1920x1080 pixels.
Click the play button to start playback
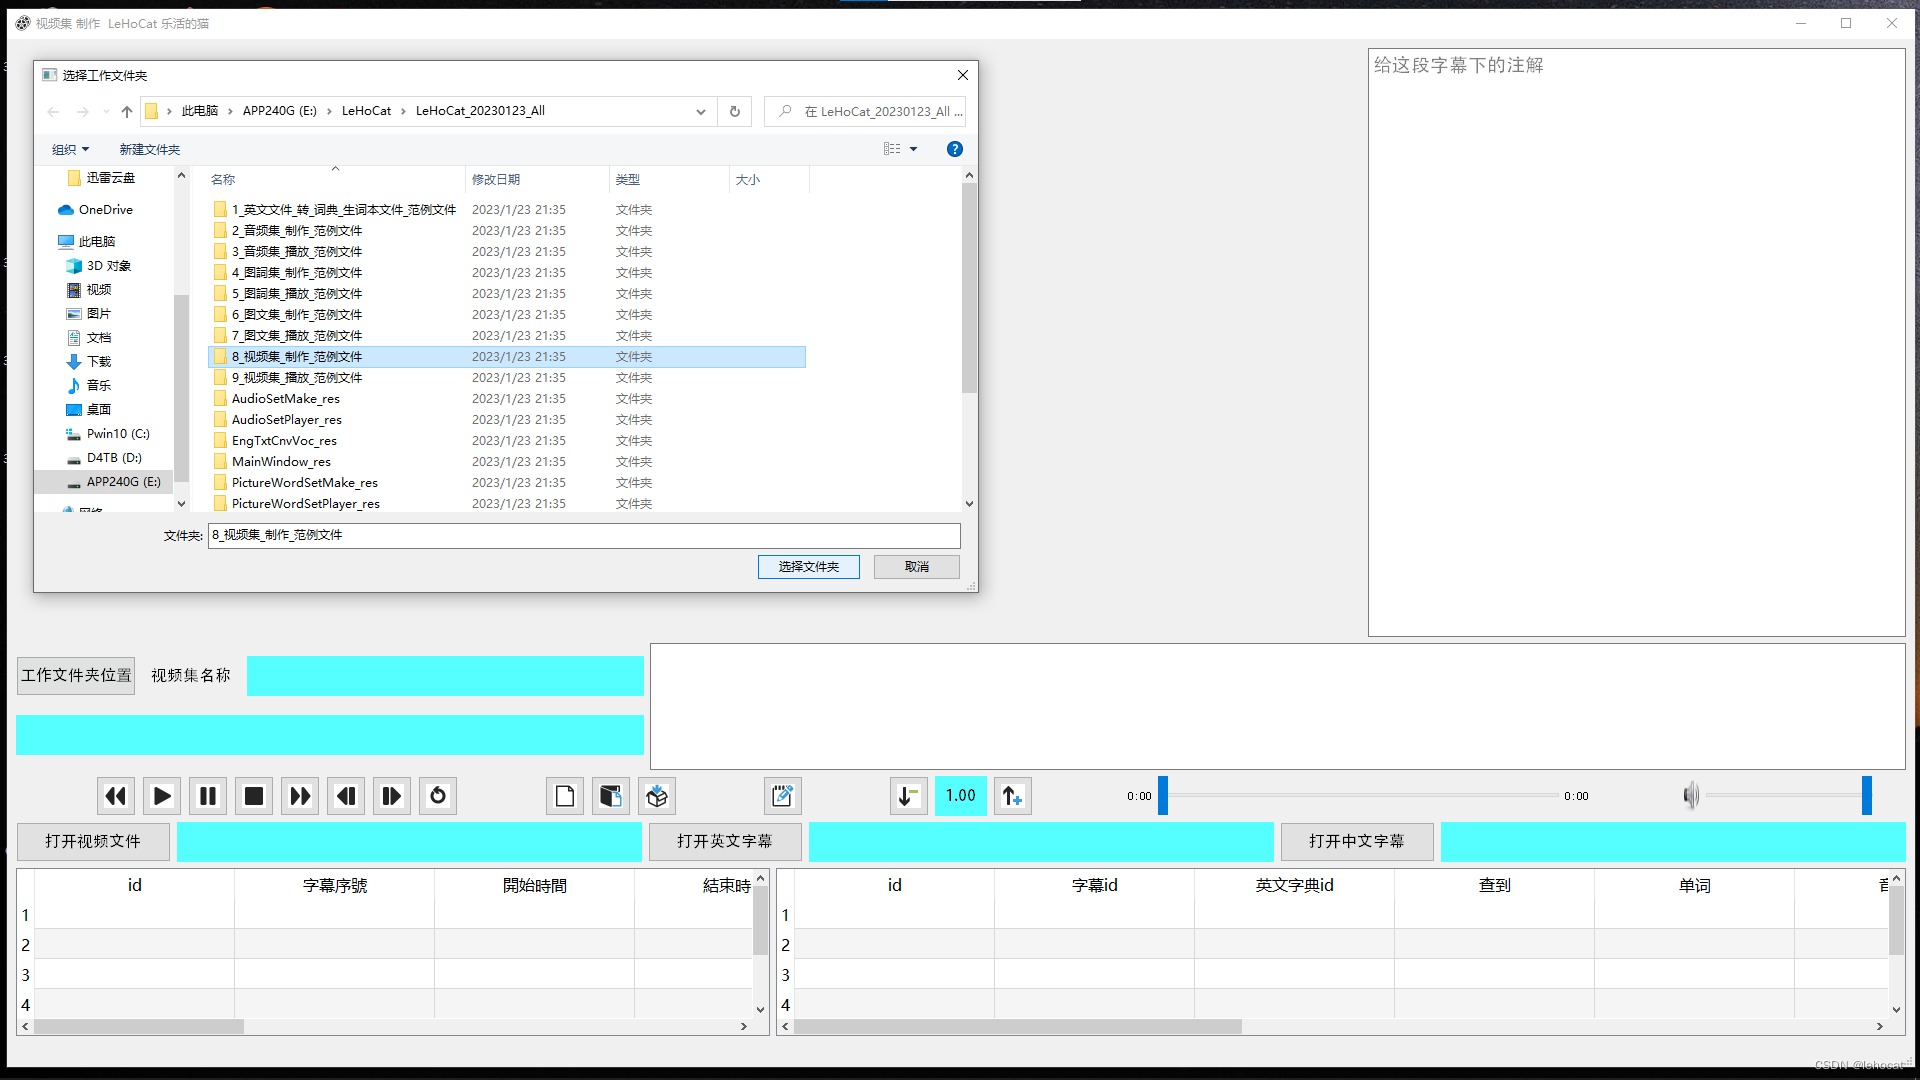(161, 795)
